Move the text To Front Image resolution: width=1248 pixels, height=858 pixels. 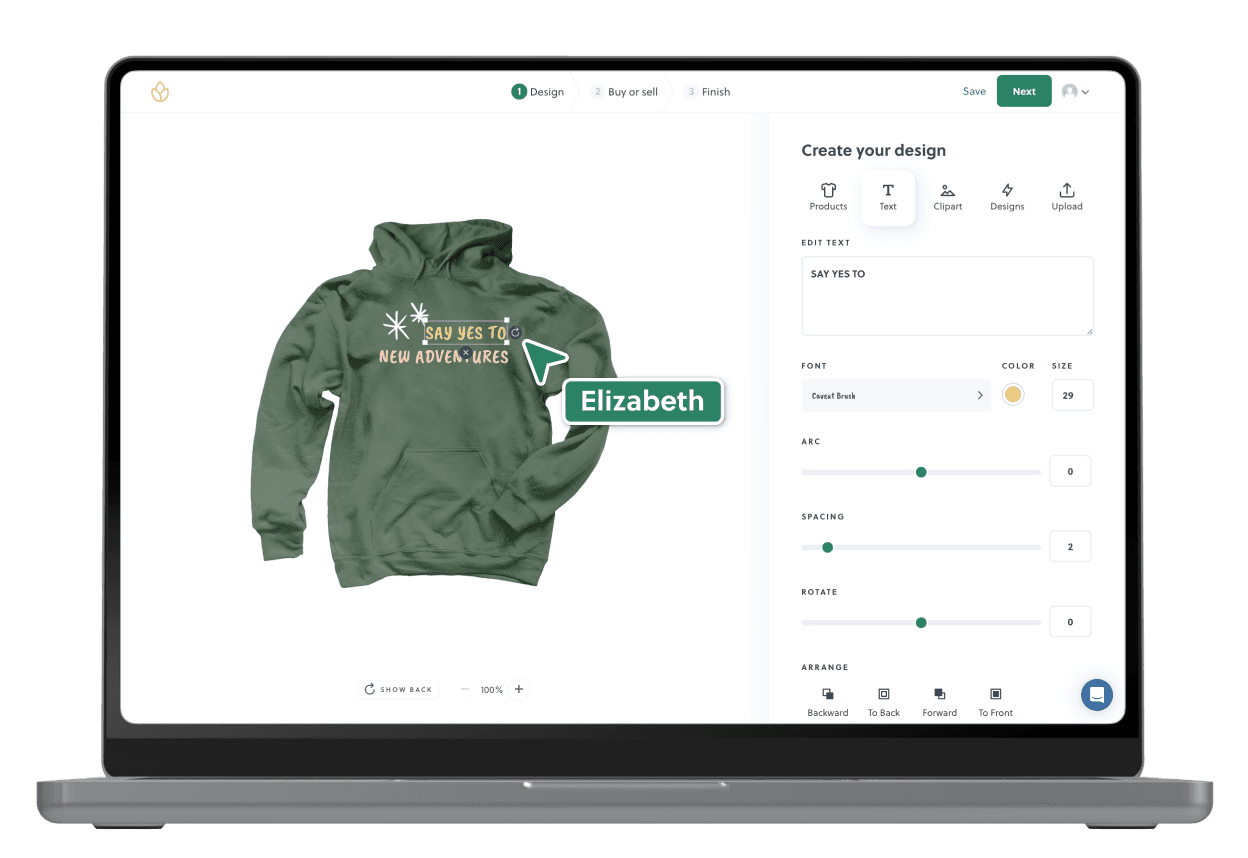(x=995, y=700)
